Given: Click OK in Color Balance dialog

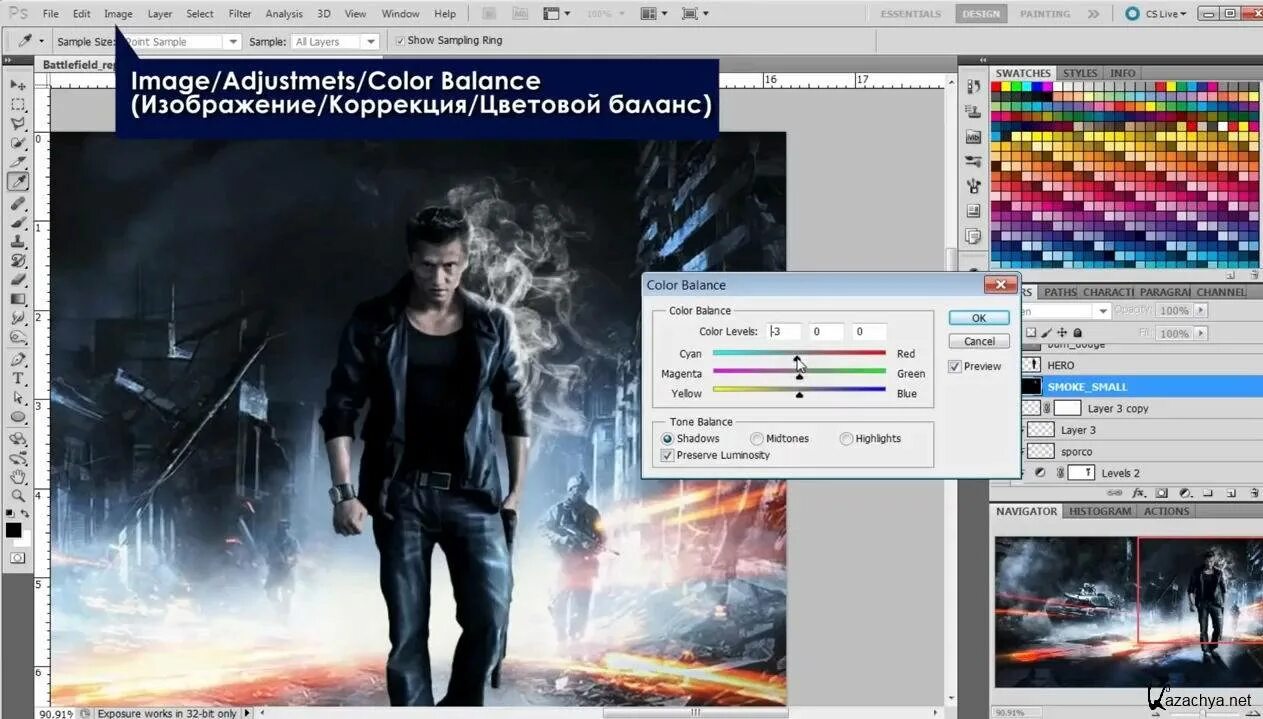Looking at the screenshot, I should pos(978,318).
